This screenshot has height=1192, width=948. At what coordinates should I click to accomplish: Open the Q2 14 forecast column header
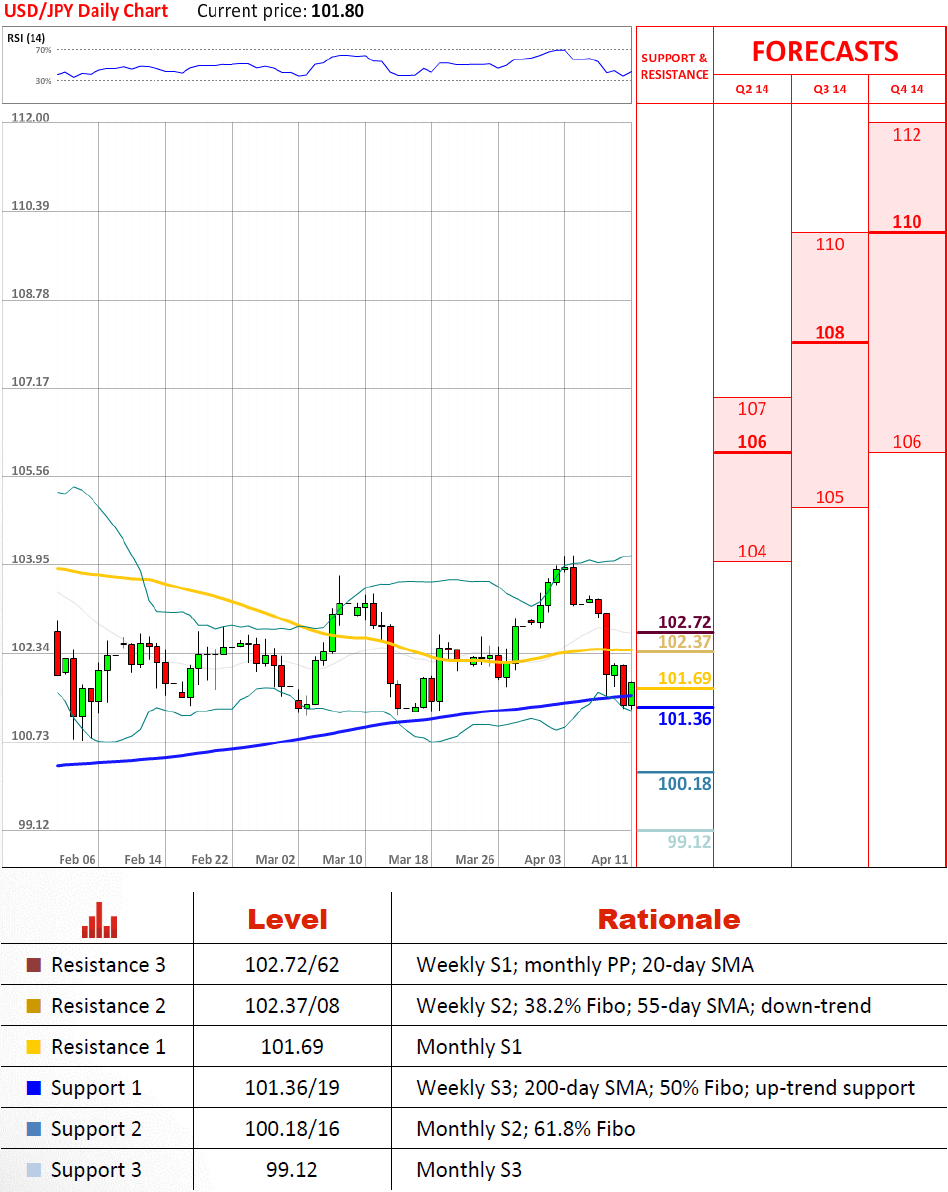(x=752, y=89)
